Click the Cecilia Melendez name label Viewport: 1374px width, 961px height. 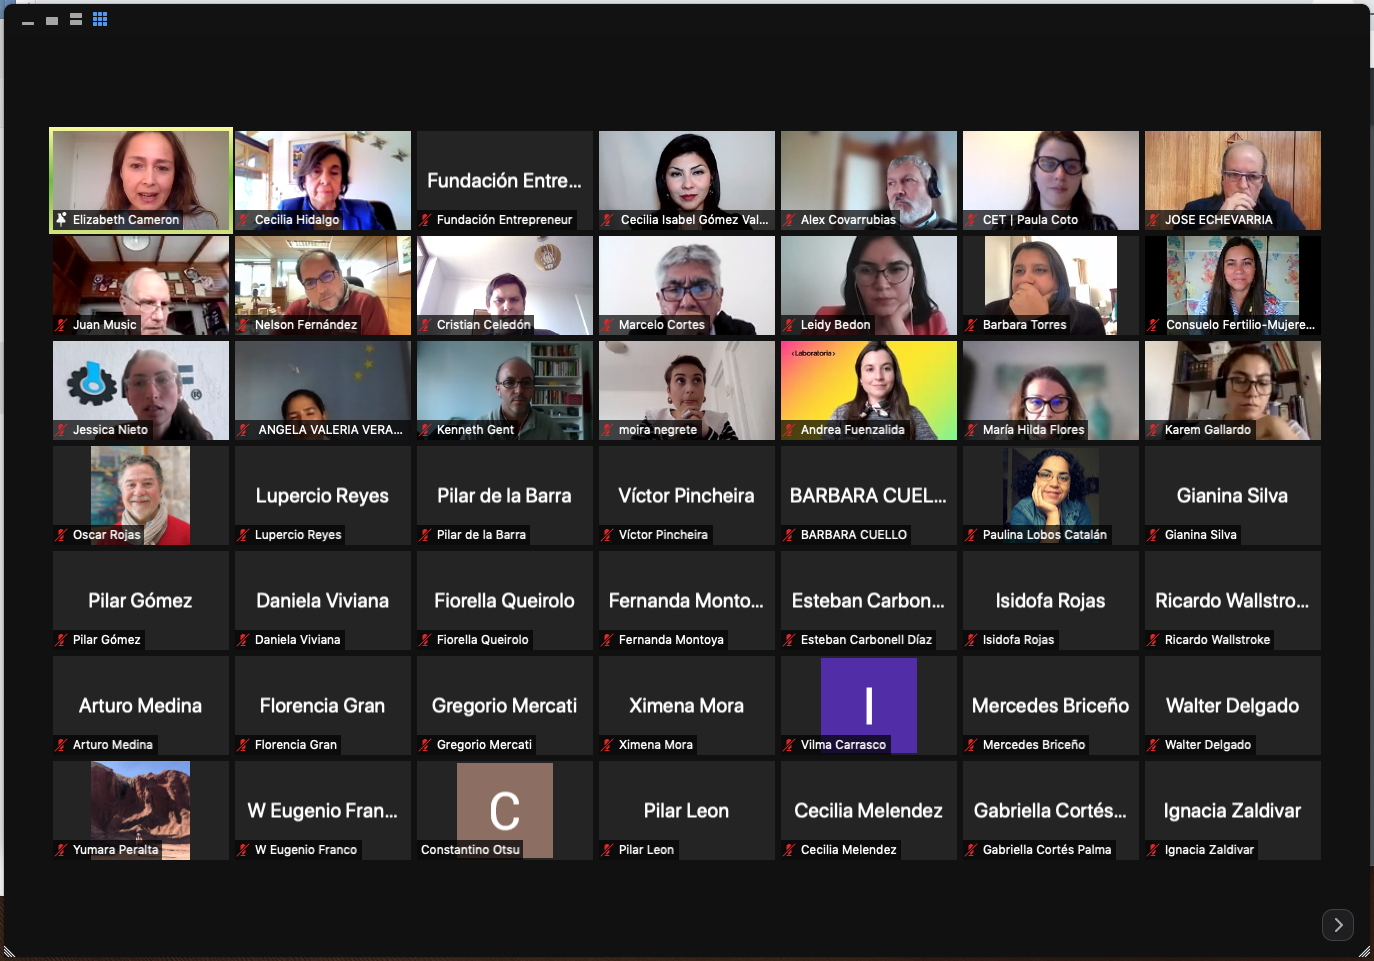pyautogui.click(x=849, y=850)
